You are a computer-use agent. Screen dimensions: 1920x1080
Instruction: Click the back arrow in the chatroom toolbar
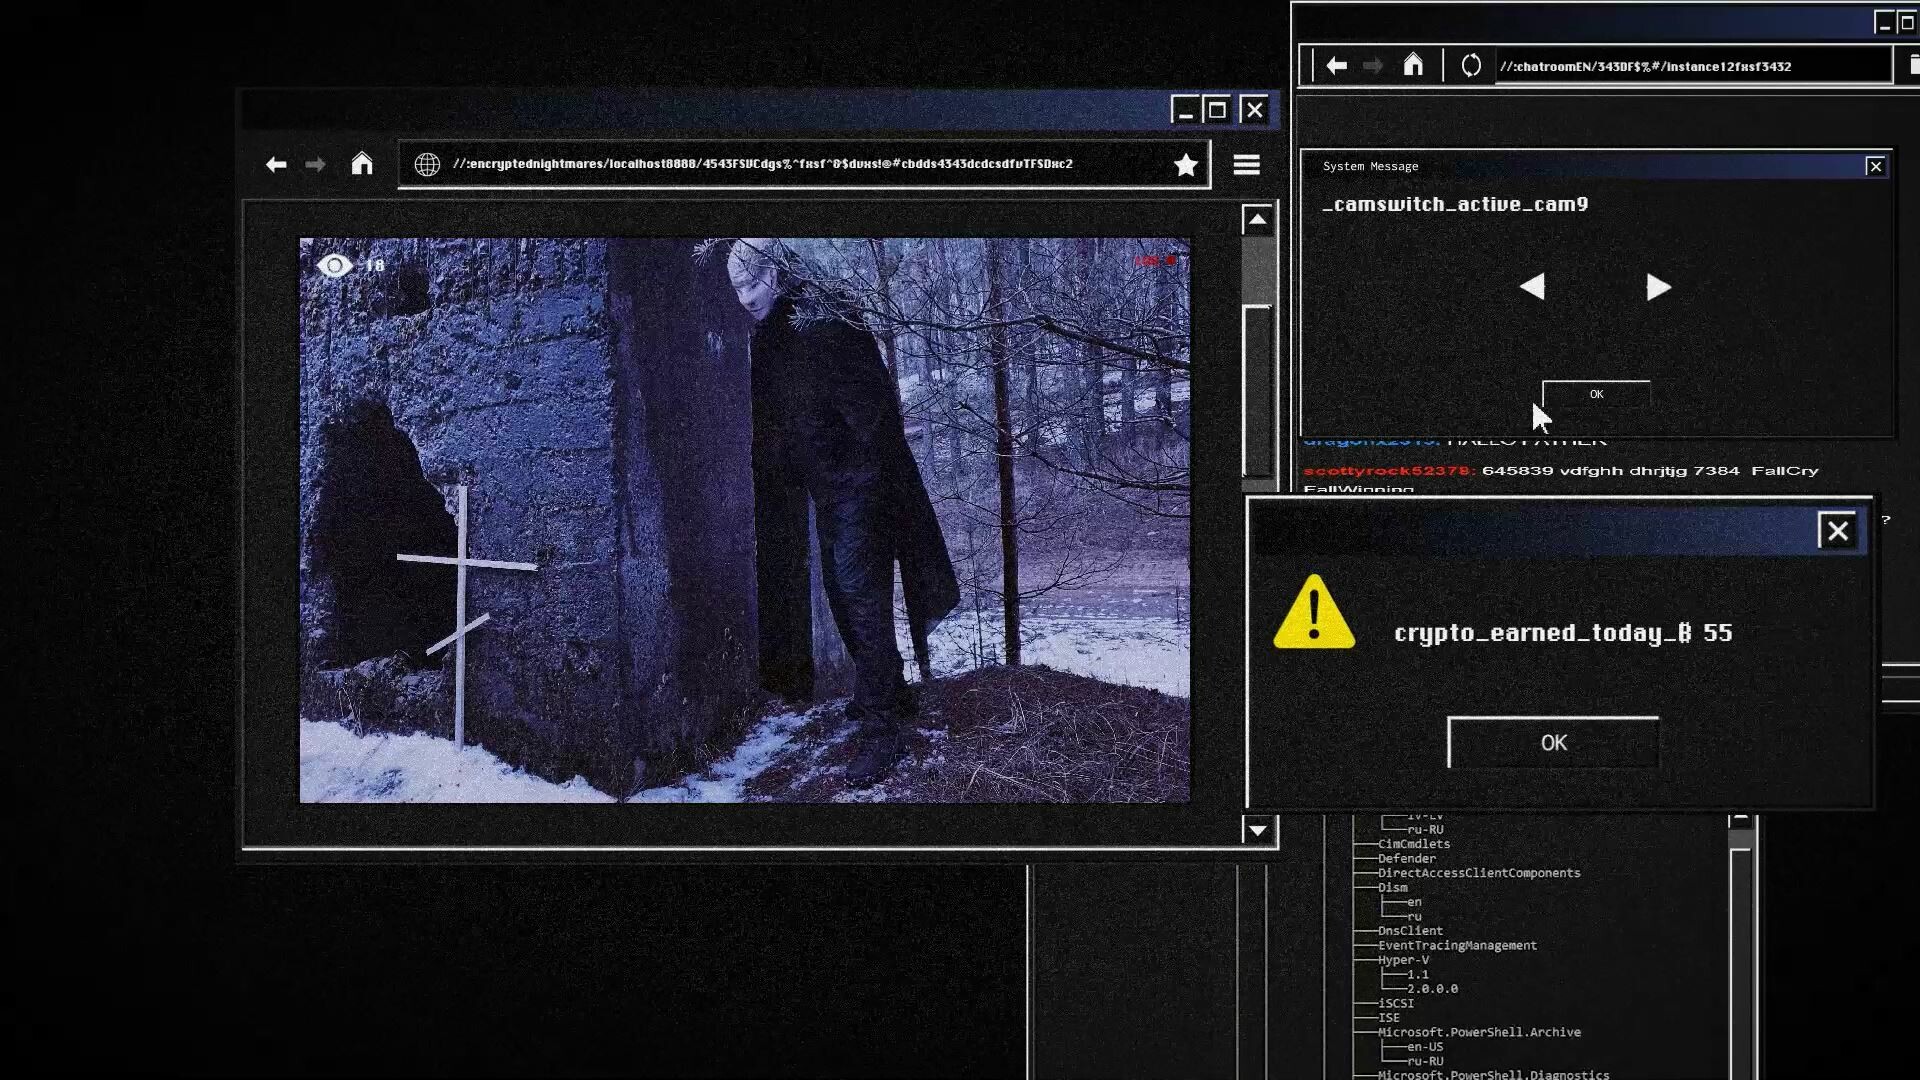1337,64
